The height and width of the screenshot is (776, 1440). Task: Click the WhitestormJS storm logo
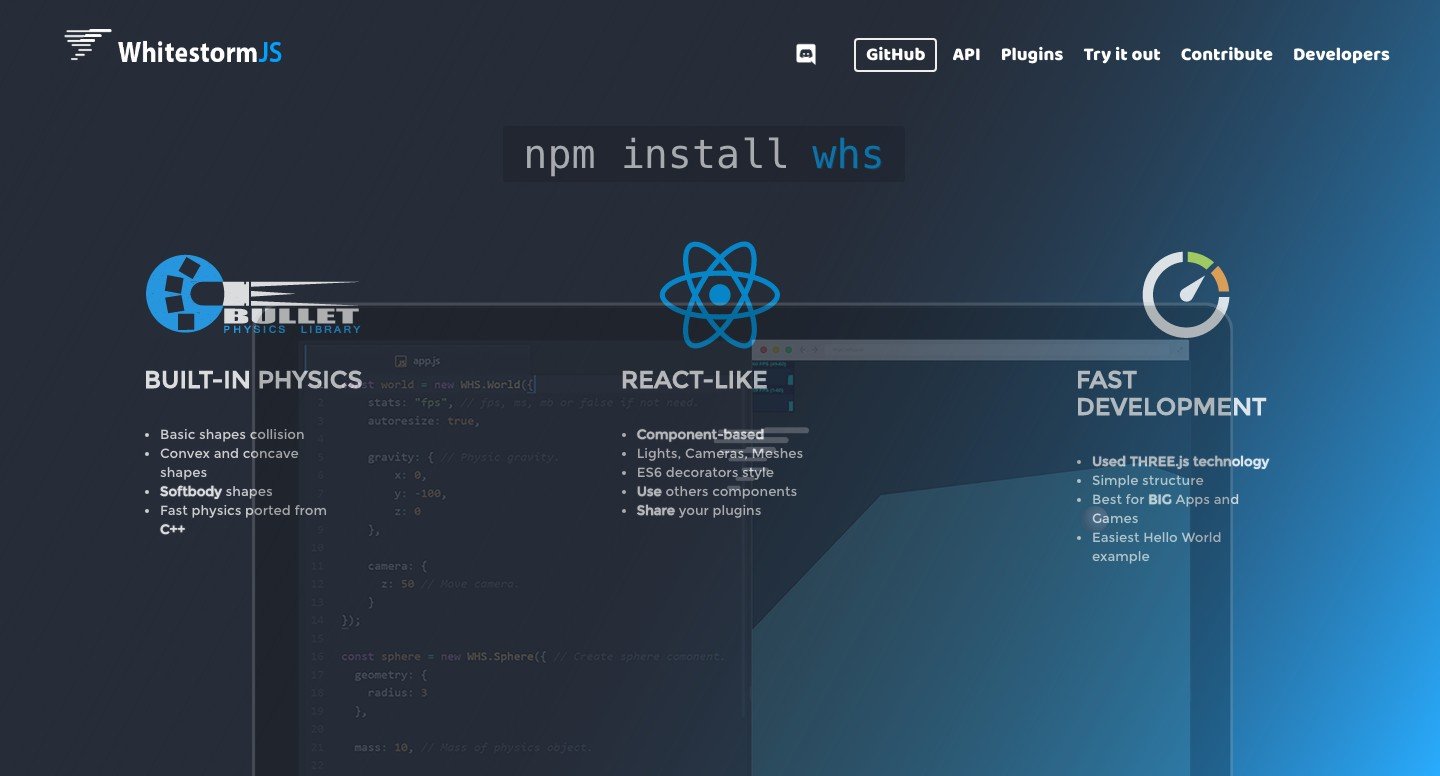(x=85, y=45)
